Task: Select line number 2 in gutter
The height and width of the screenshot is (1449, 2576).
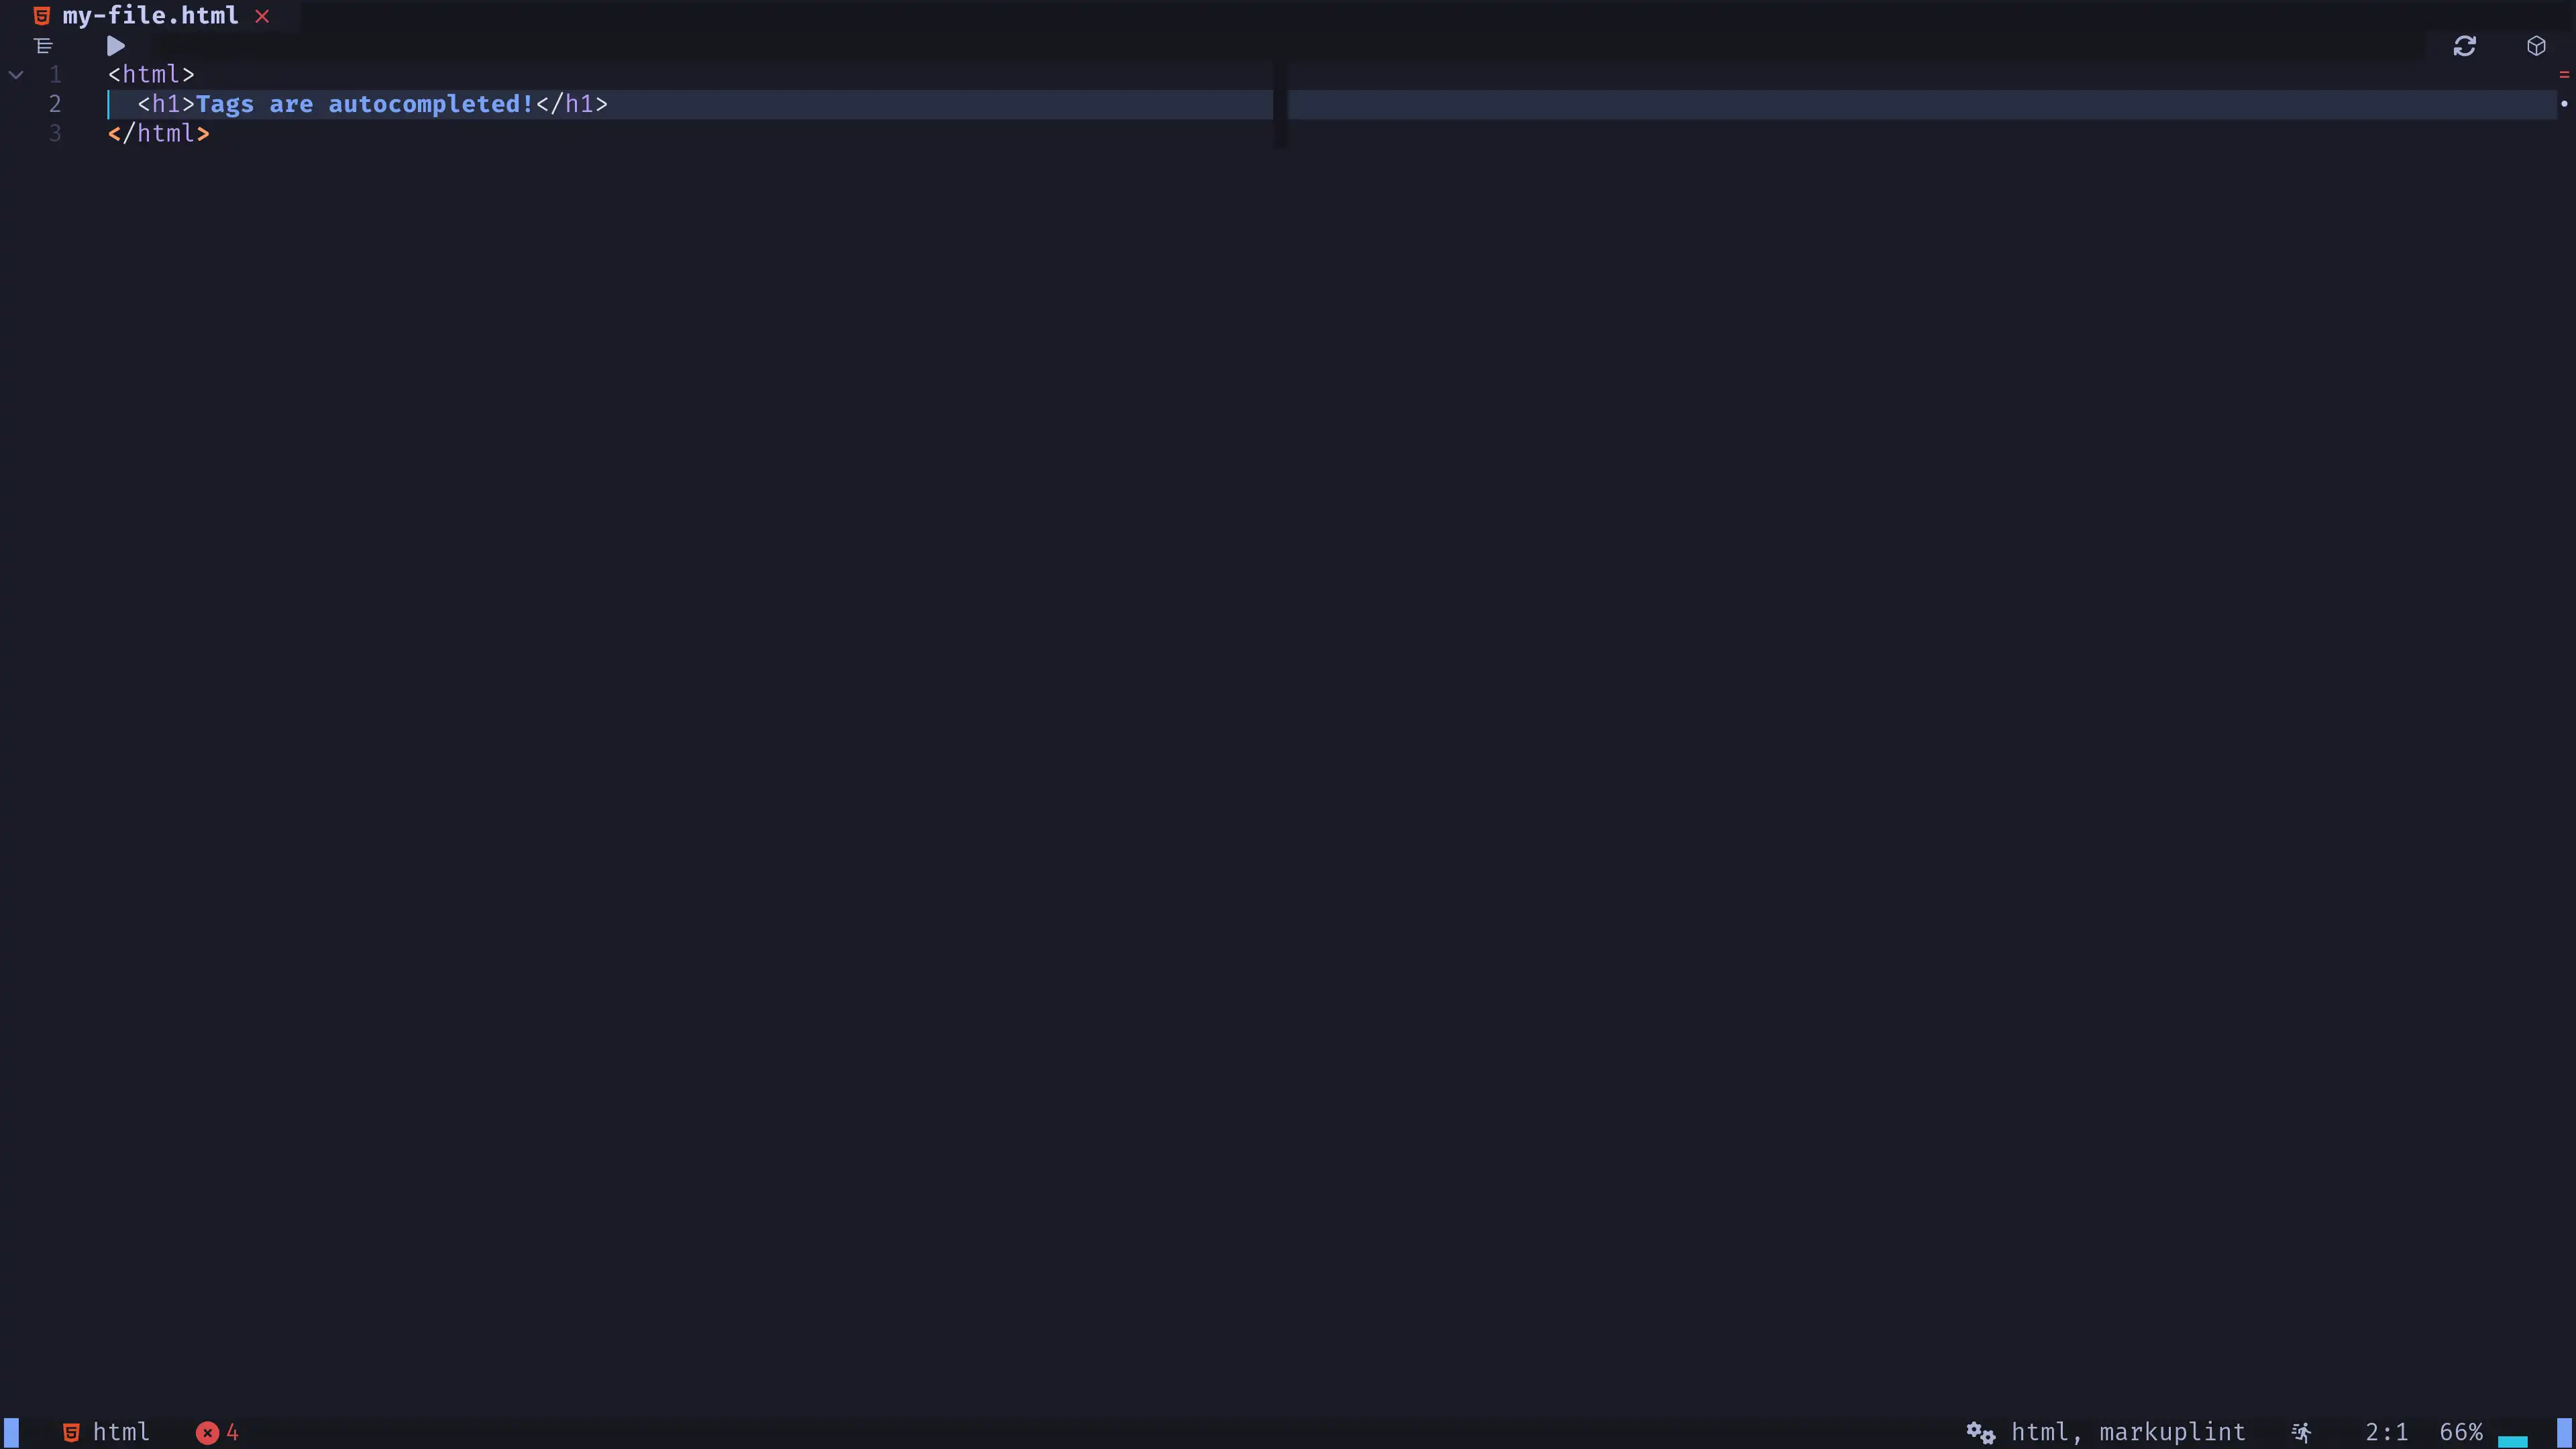Action: coord(55,104)
